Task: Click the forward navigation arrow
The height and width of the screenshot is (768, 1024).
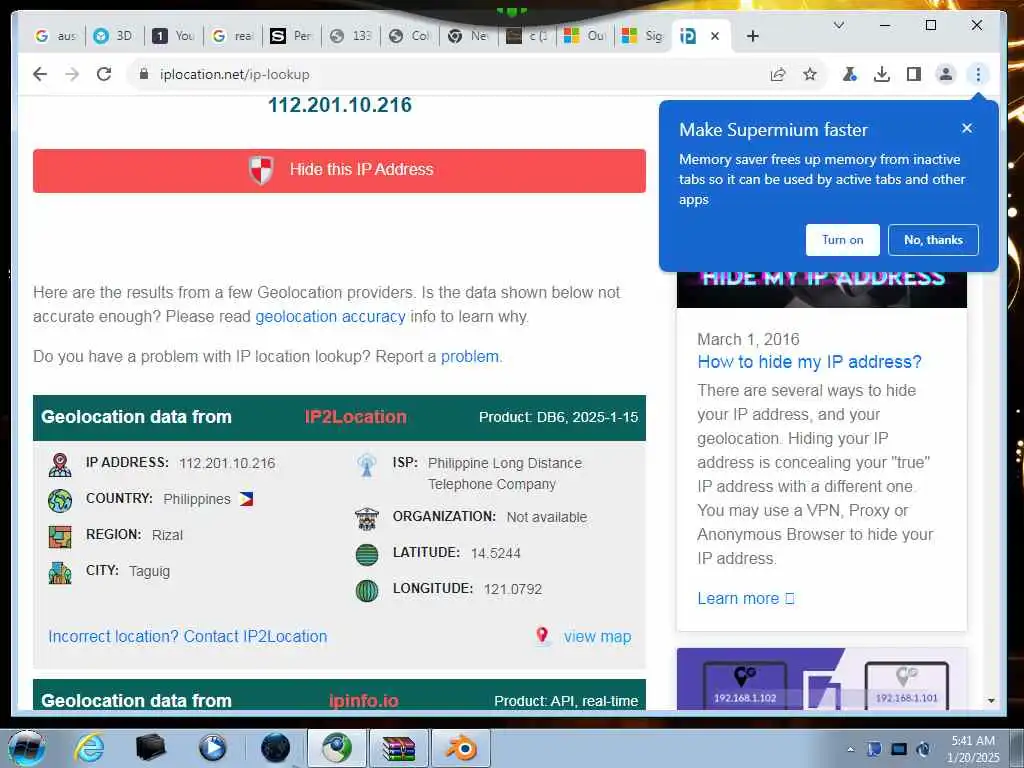Action: pyautogui.click(x=72, y=74)
